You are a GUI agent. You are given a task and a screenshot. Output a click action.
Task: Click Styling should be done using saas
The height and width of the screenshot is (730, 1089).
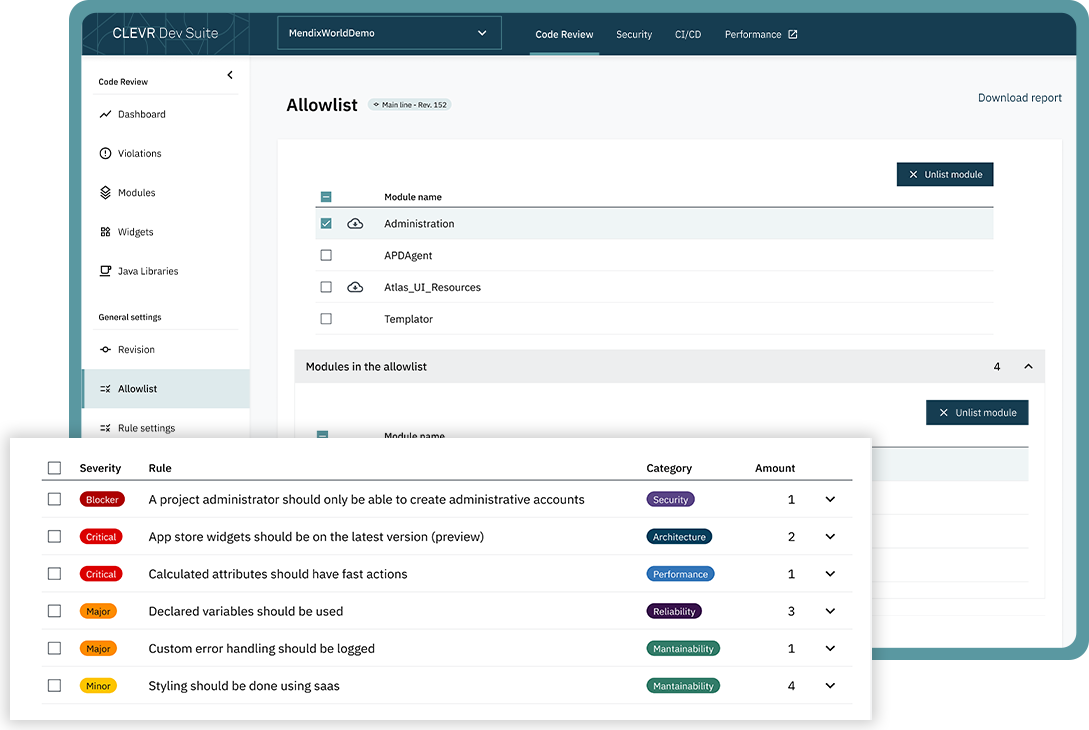coord(244,686)
